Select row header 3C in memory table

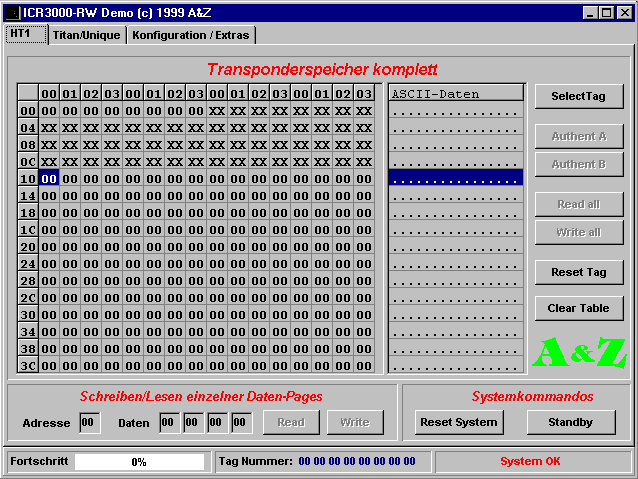28,365
